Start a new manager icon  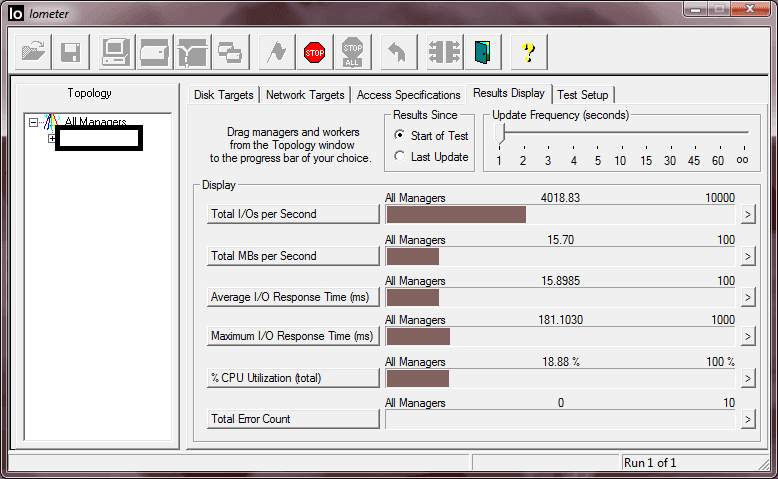point(116,52)
